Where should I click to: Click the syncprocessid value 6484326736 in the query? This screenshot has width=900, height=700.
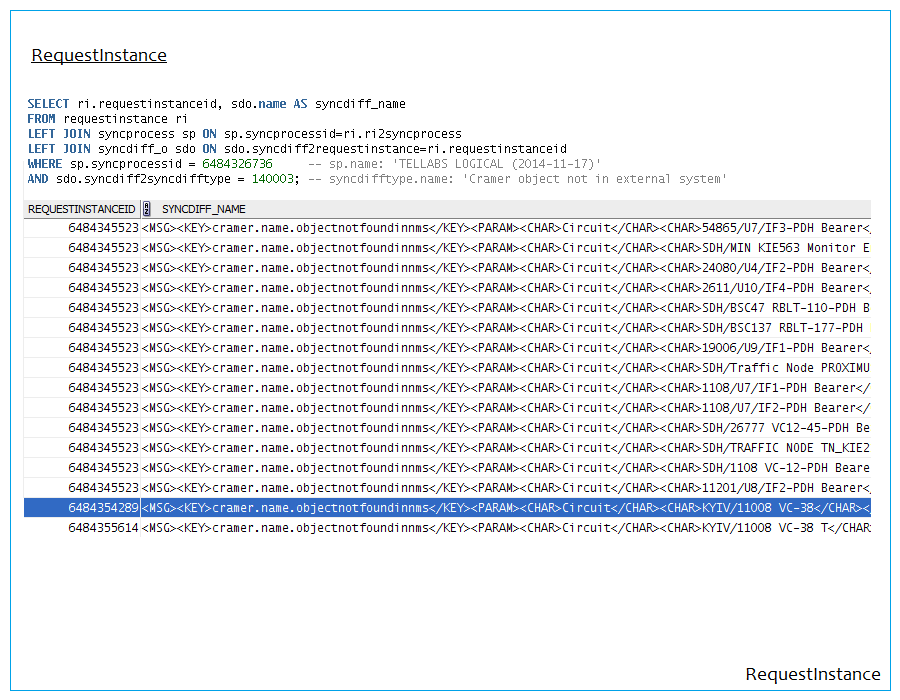pyautogui.click(x=237, y=163)
